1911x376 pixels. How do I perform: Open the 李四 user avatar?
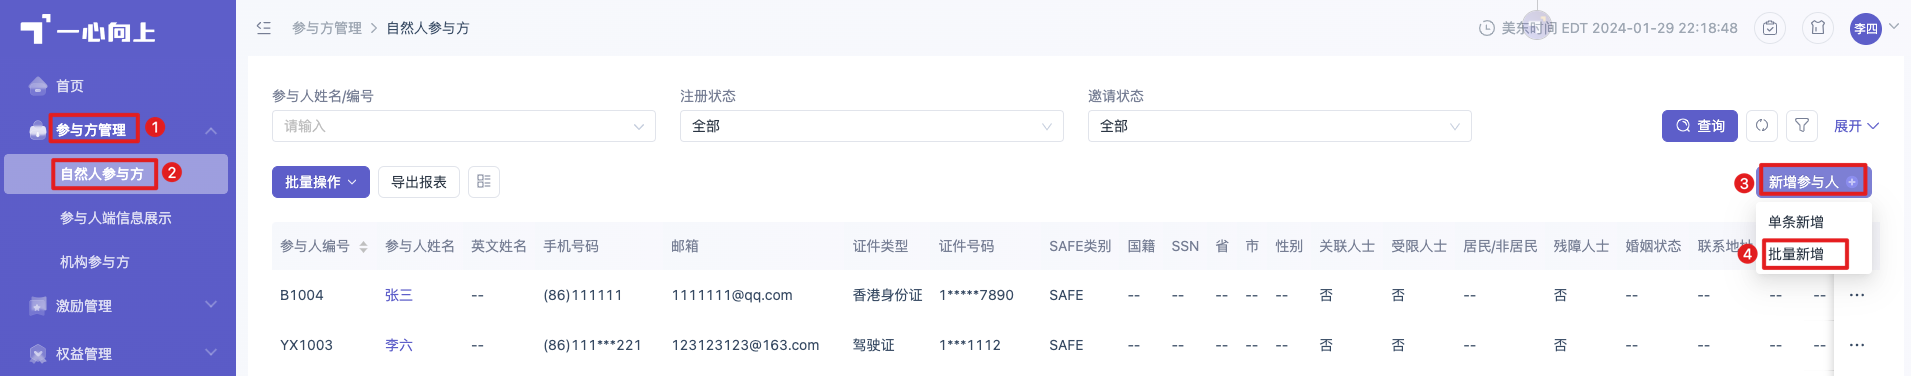click(x=1866, y=28)
